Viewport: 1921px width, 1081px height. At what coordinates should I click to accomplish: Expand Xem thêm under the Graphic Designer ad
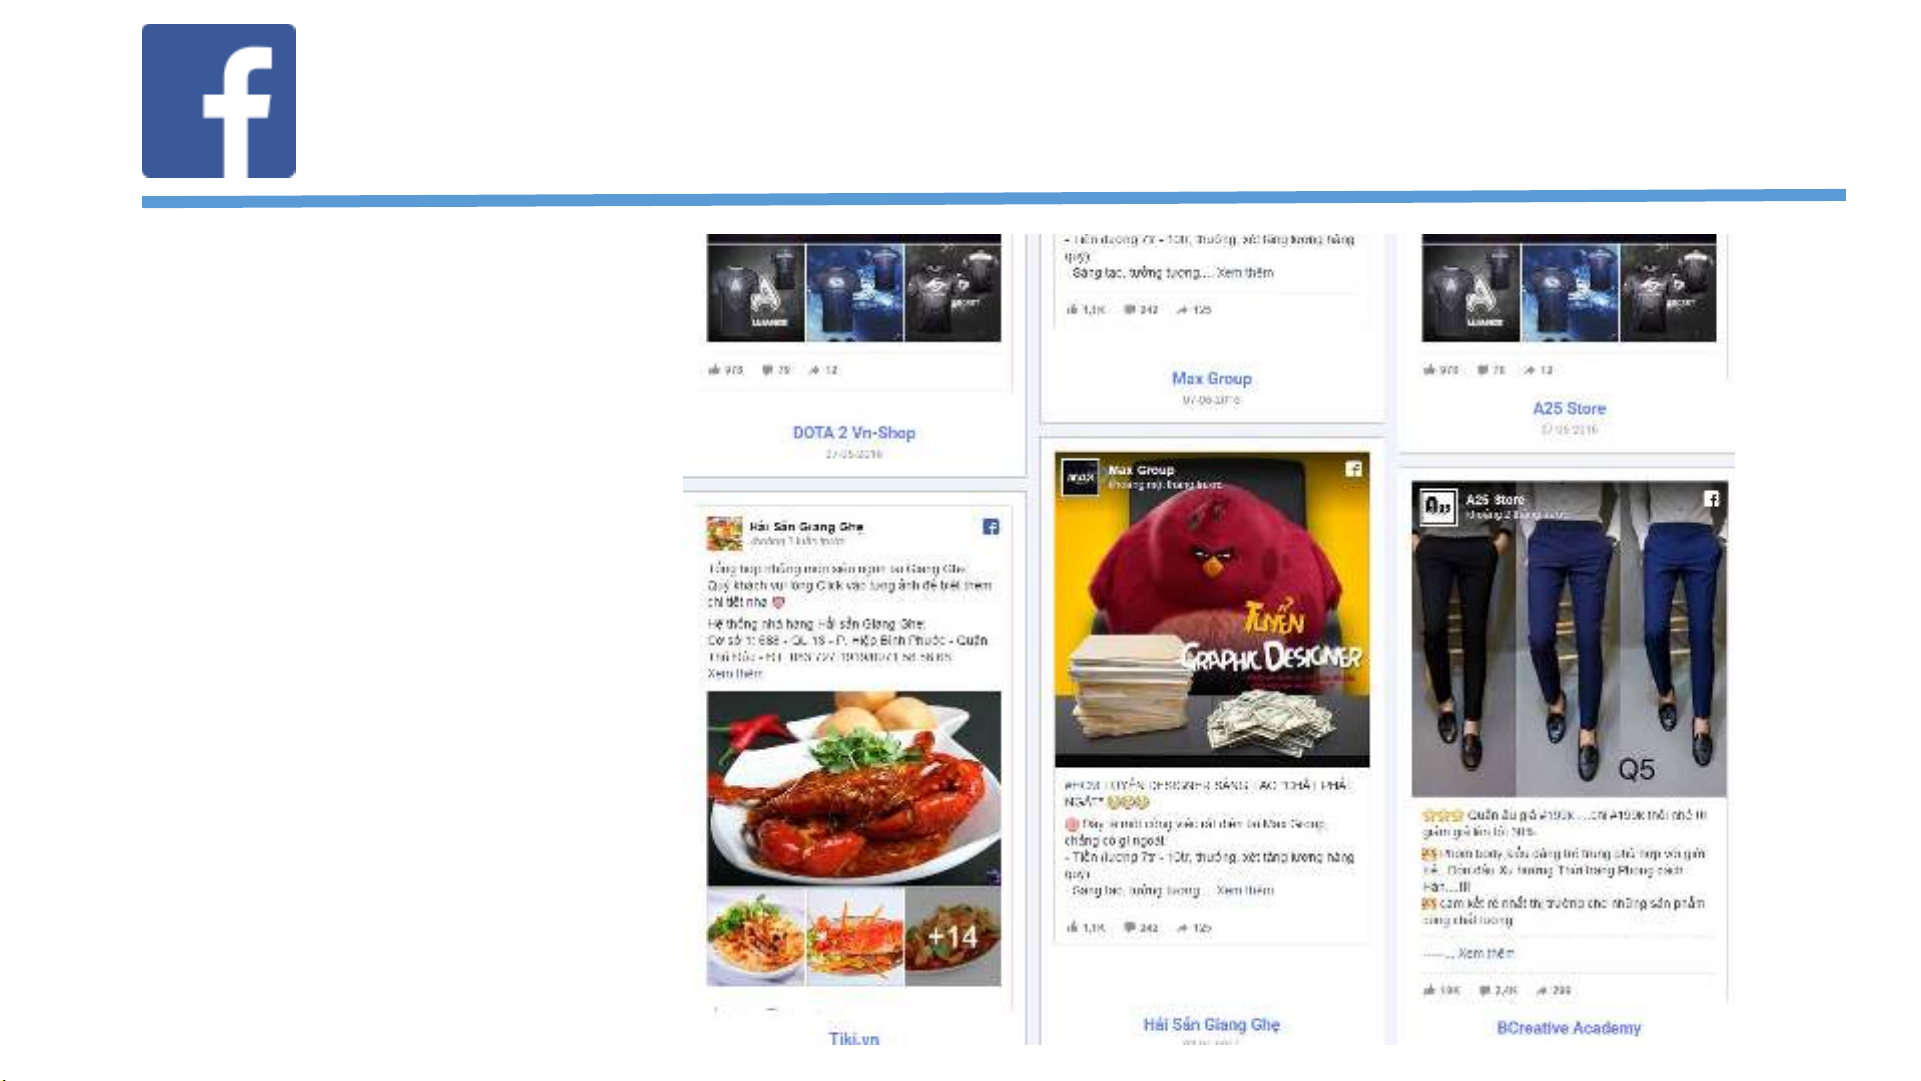(x=1245, y=890)
